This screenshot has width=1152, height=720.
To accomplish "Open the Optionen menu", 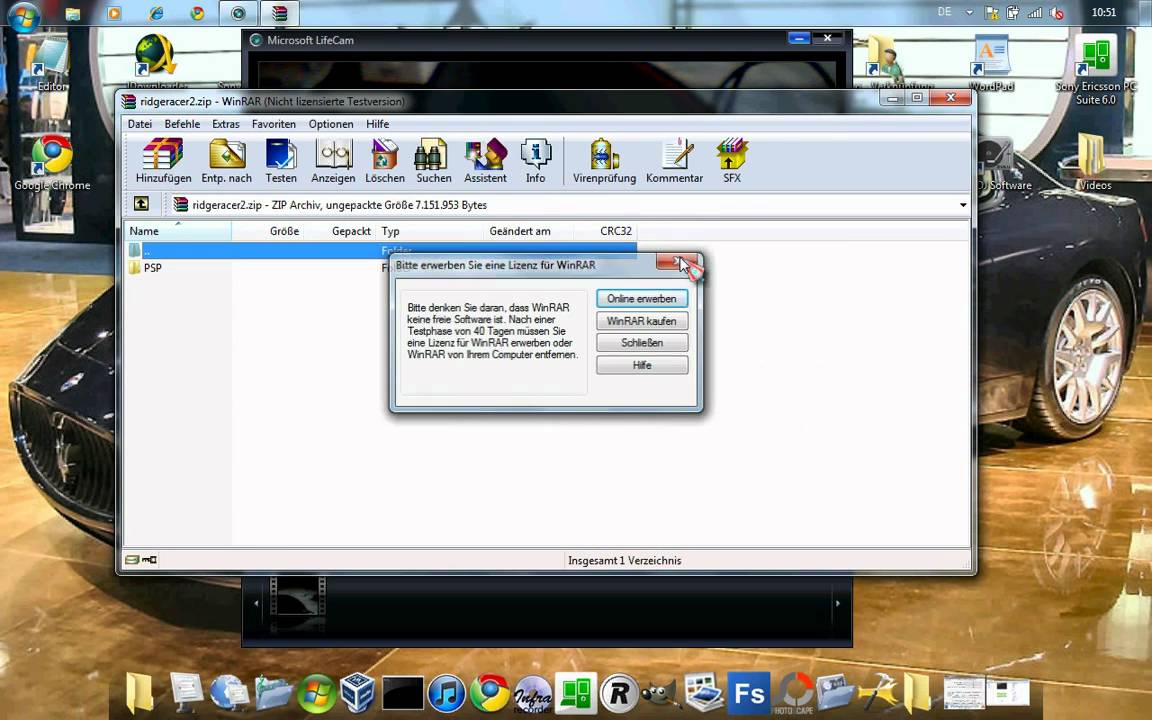I will point(331,124).
